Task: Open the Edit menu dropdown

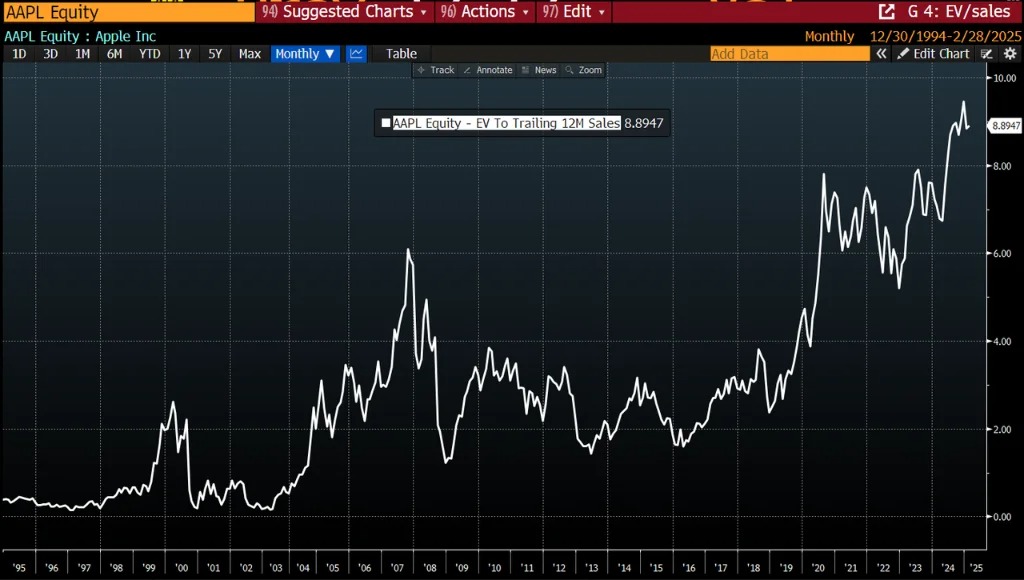Action: tap(576, 12)
